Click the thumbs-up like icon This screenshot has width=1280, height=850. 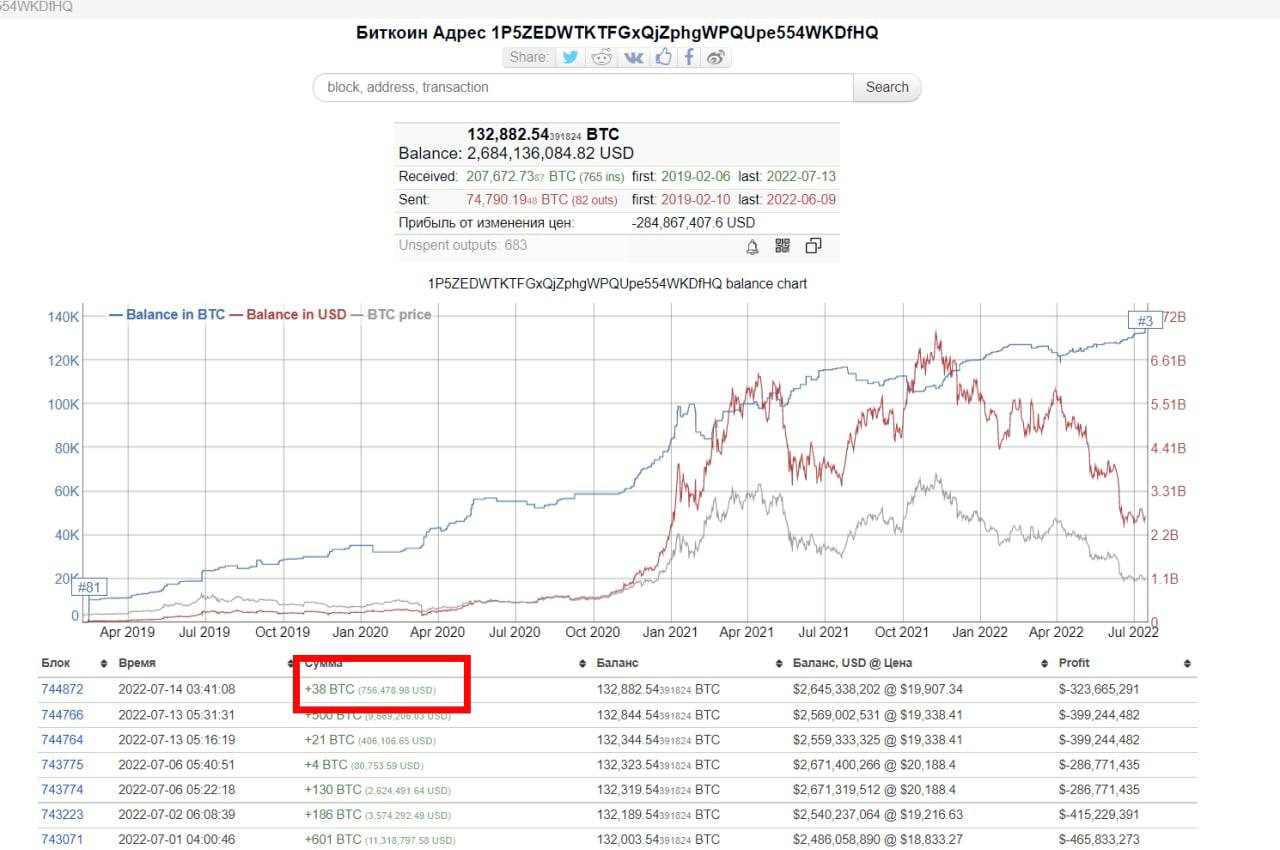click(x=664, y=57)
